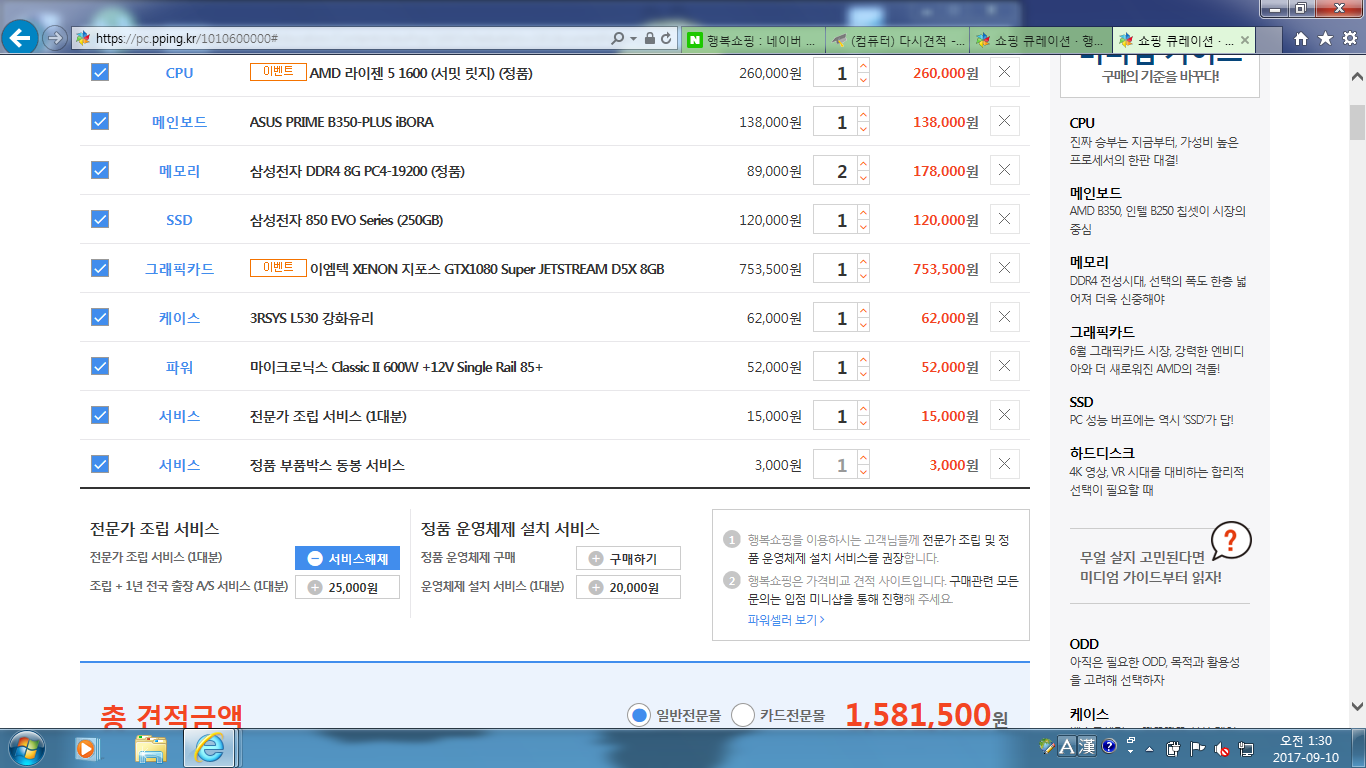Increase 파워 quantity with up arrow
The height and width of the screenshot is (768, 1366).
[x=863, y=359]
